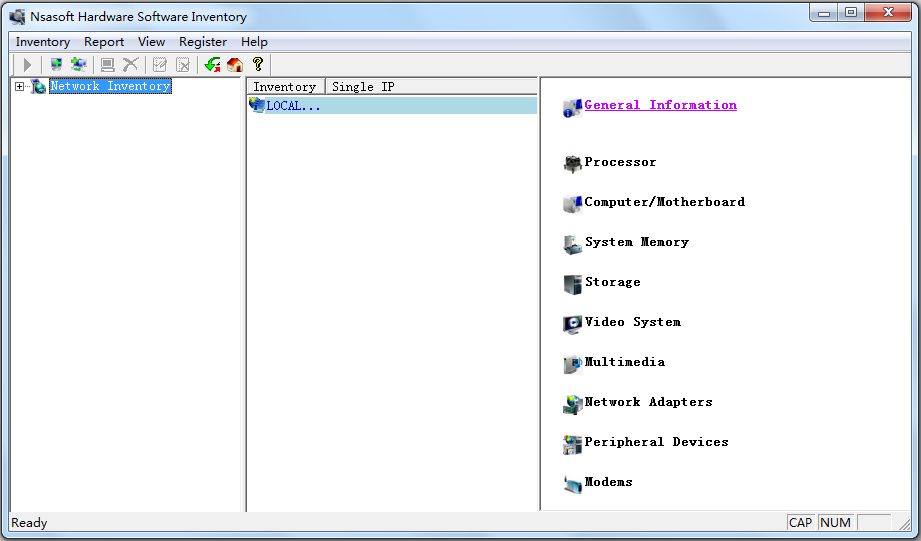
Task: Click the window resize grip in the corner
Action: pos(905,523)
